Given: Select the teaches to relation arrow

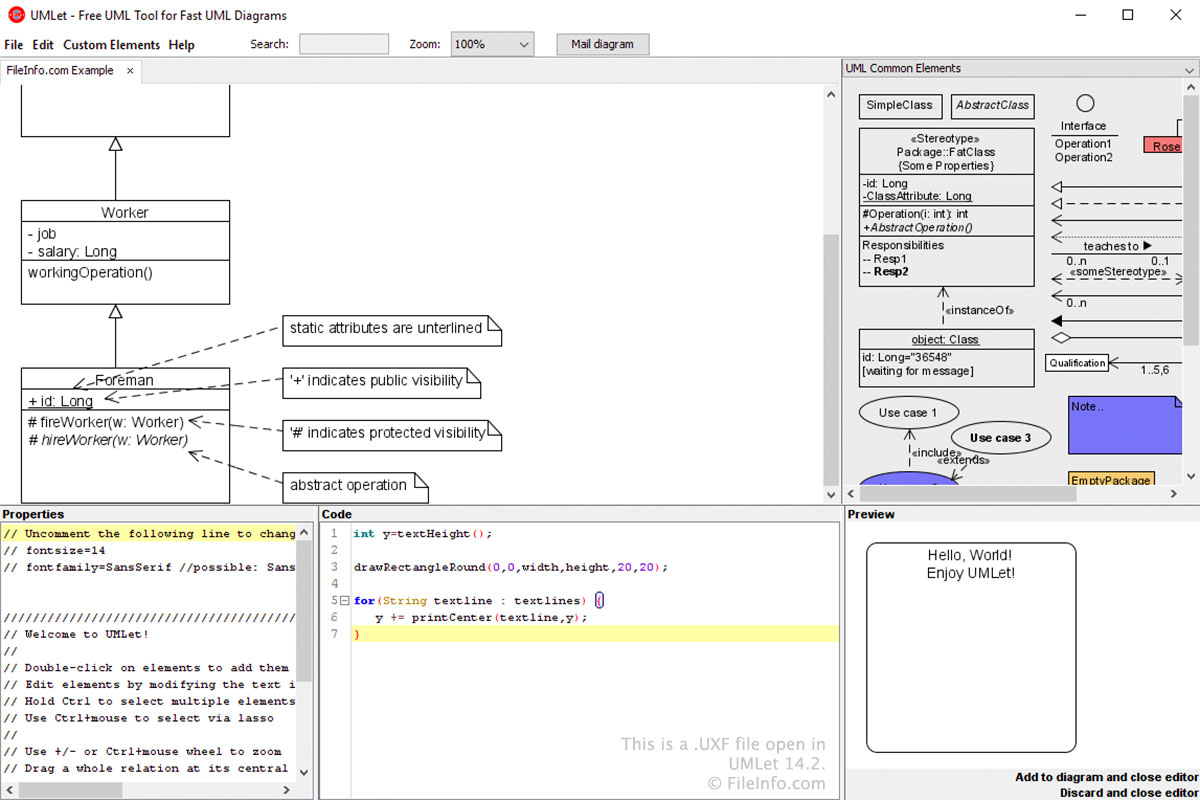Looking at the screenshot, I should tap(1117, 246).
